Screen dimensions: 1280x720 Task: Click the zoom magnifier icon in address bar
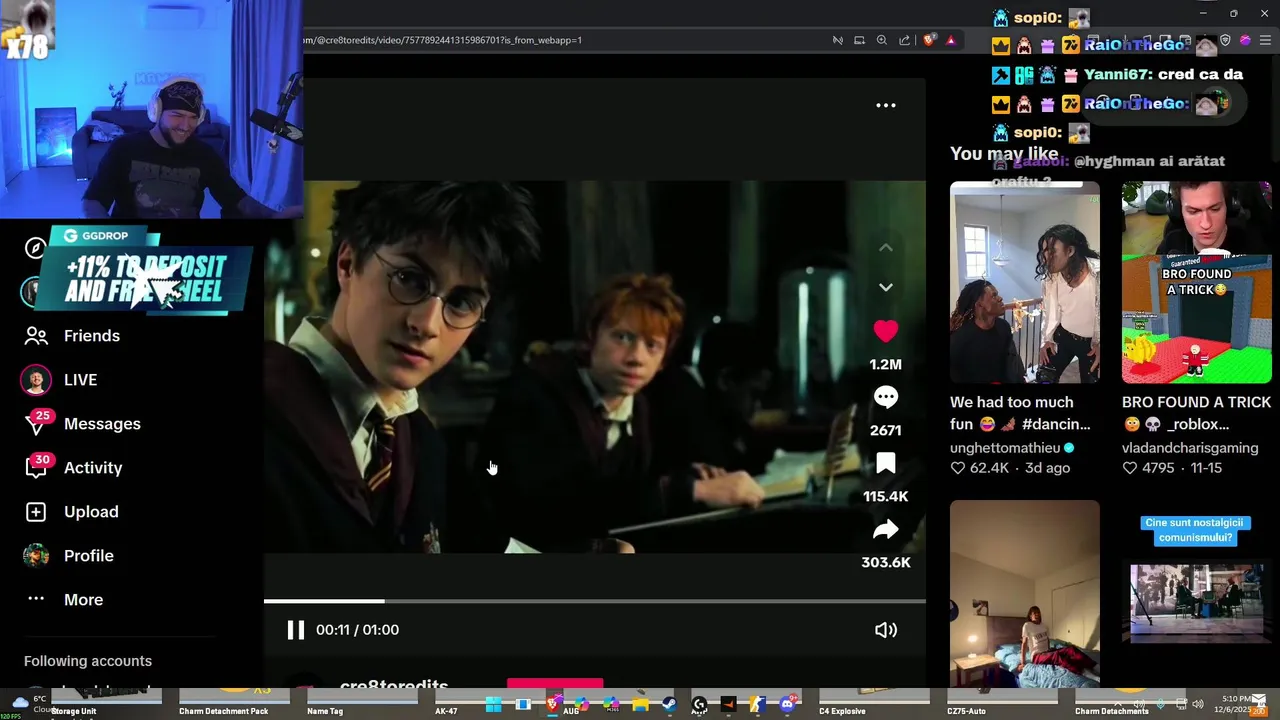point(882,40)
